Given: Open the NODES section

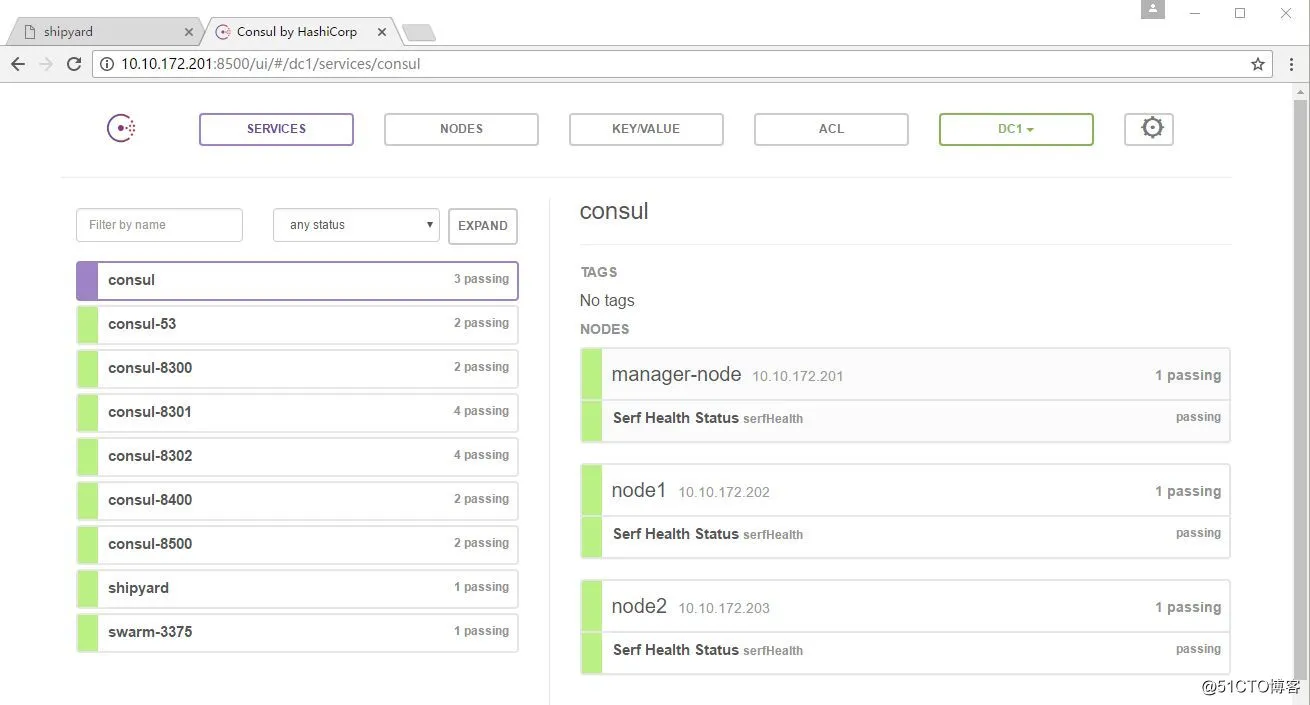Looking at the screenshot, I should pos(461,129).
